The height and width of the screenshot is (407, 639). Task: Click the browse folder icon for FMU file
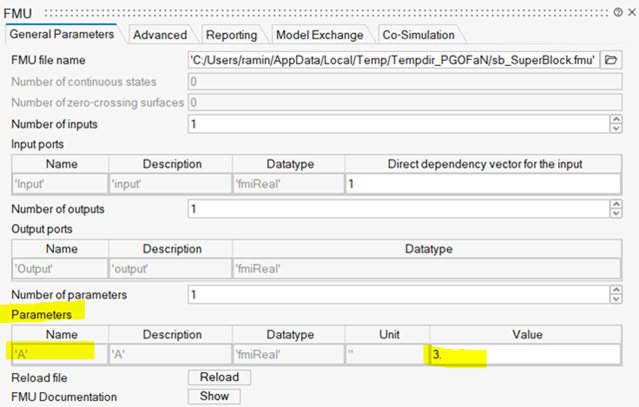[x=612, y=60]
